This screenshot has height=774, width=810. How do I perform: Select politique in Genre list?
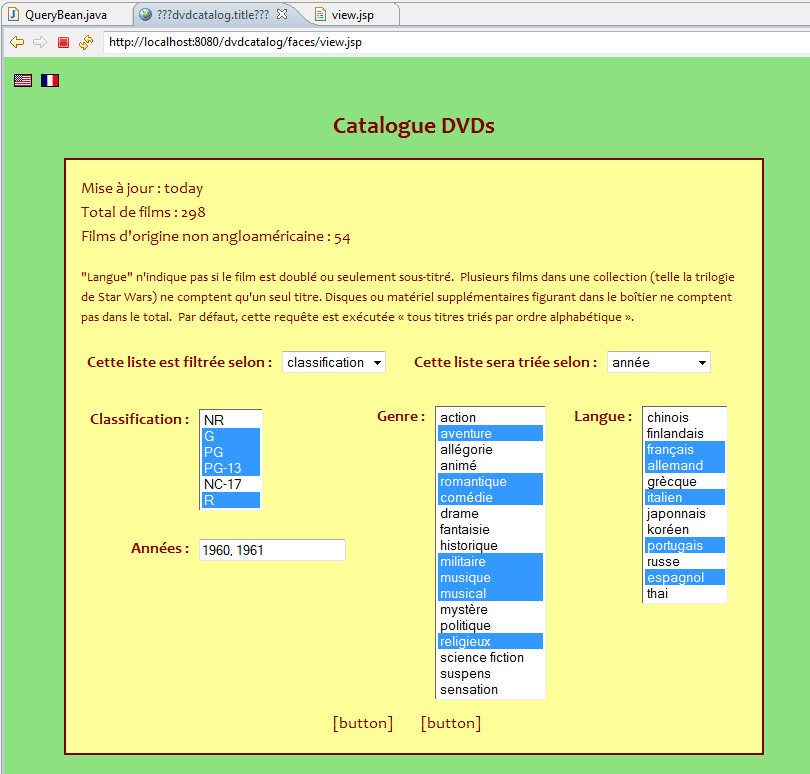coord(490,625)
